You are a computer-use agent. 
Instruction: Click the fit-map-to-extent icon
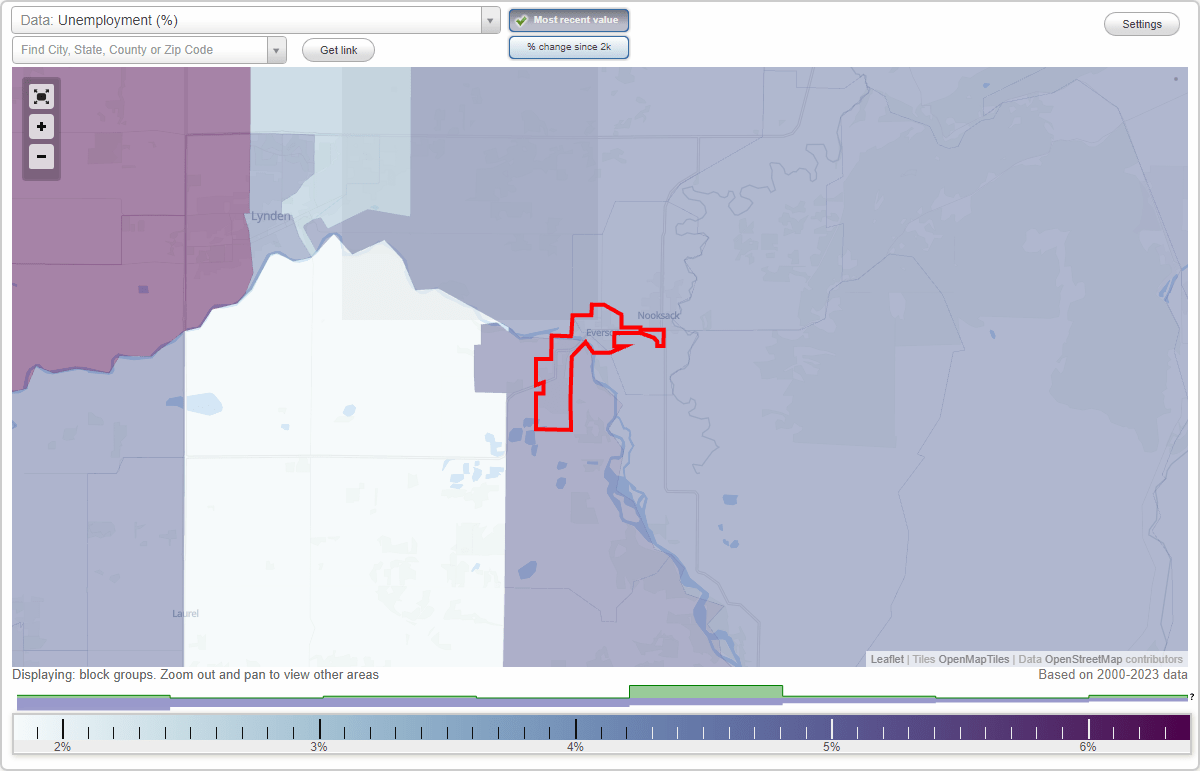41,96
